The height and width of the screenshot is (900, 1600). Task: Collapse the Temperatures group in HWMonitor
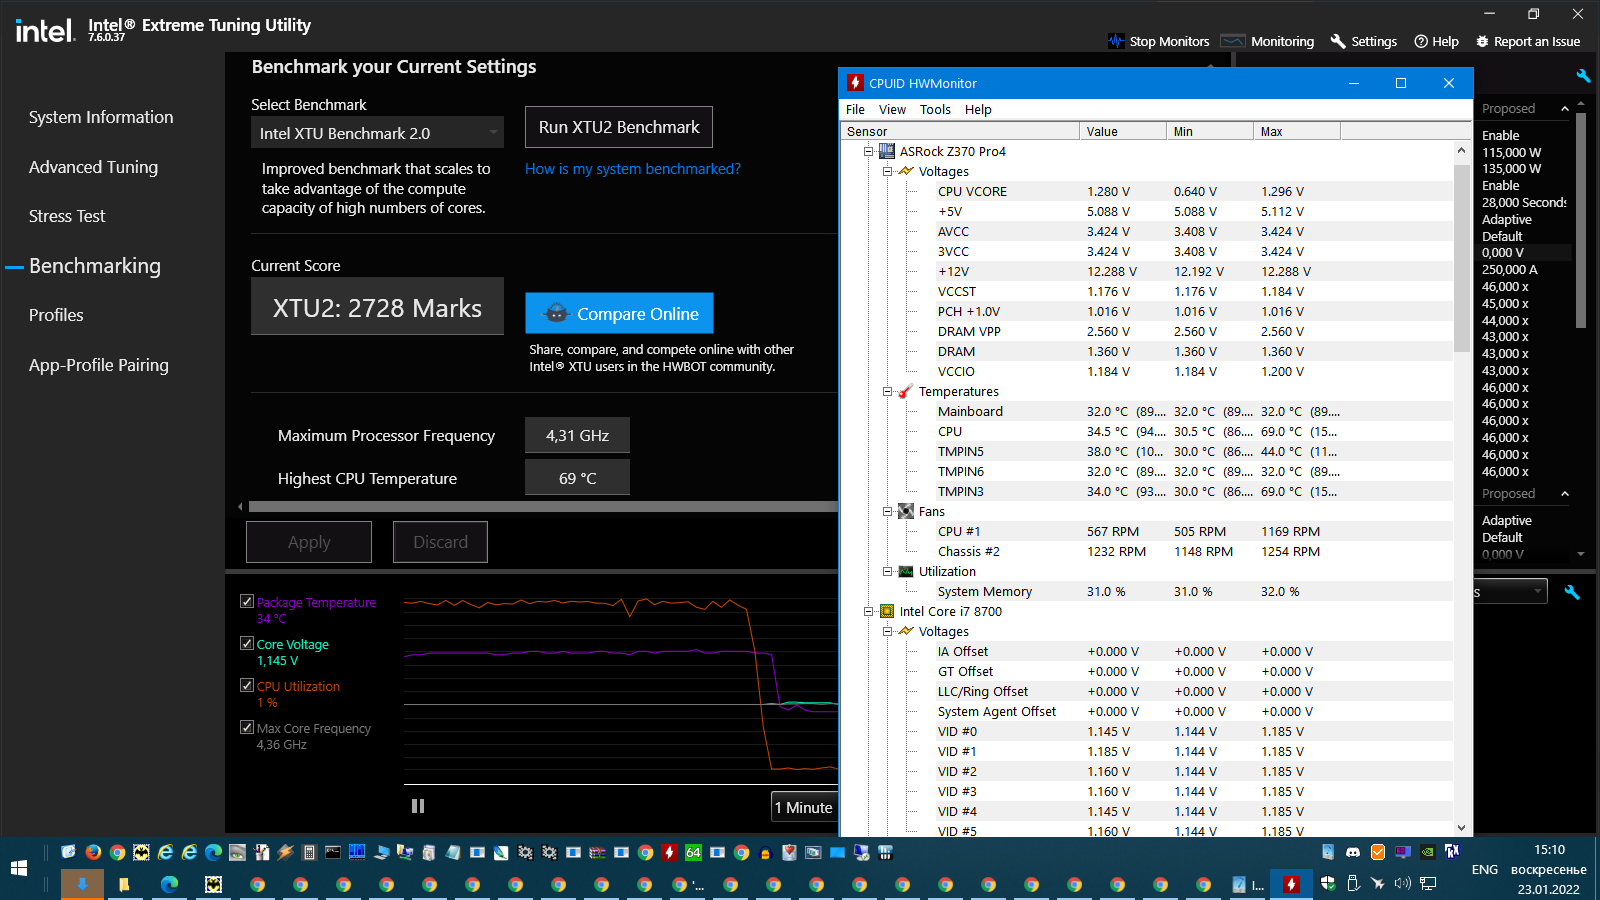887,391
